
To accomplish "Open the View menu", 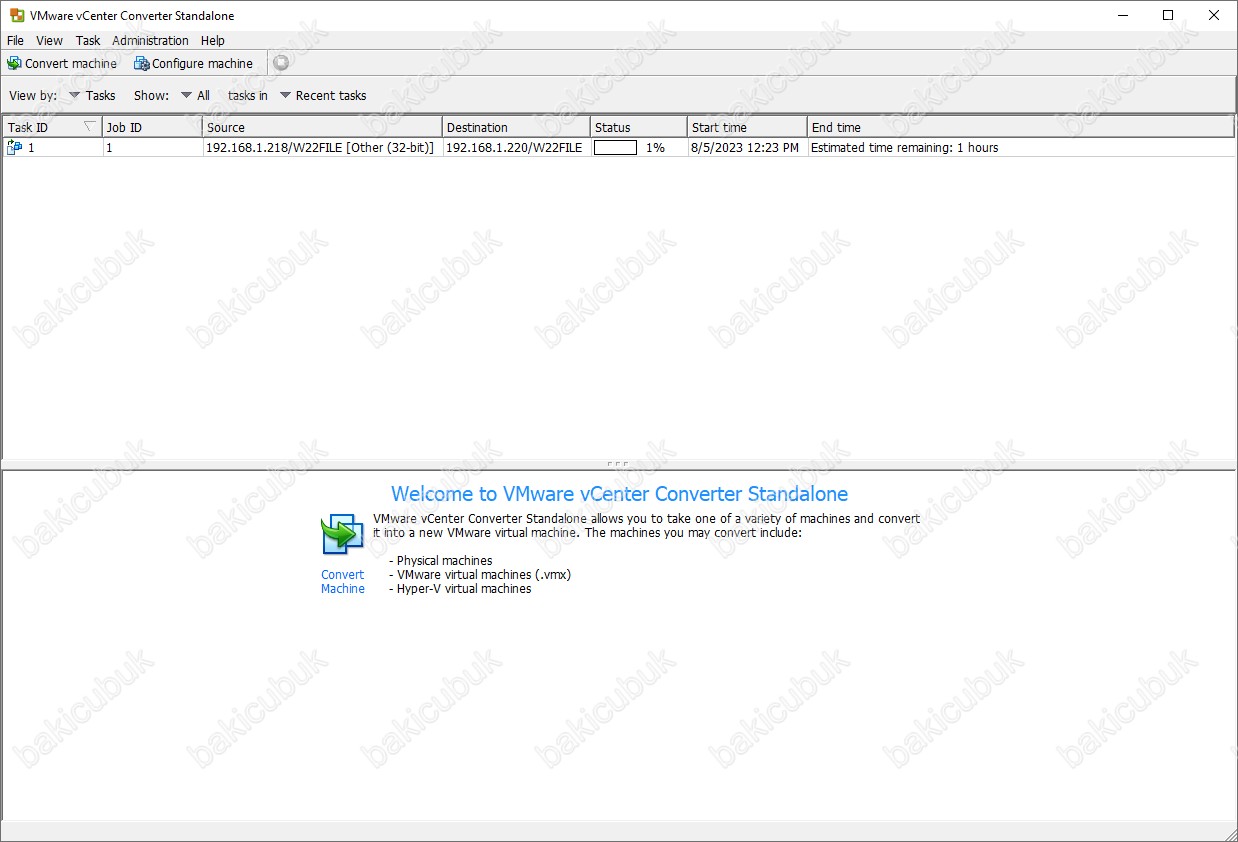I will pyautogui.click(x=49, y=41).
